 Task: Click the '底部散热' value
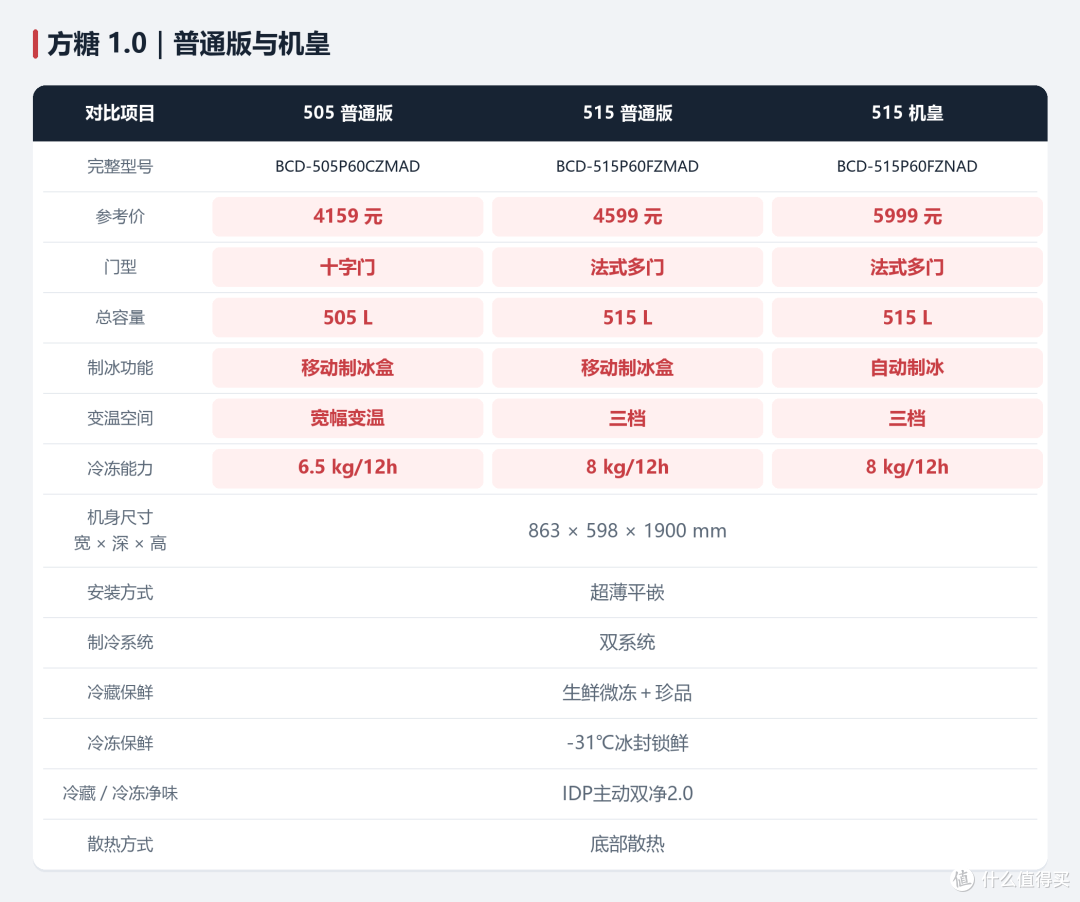[627, 844]
